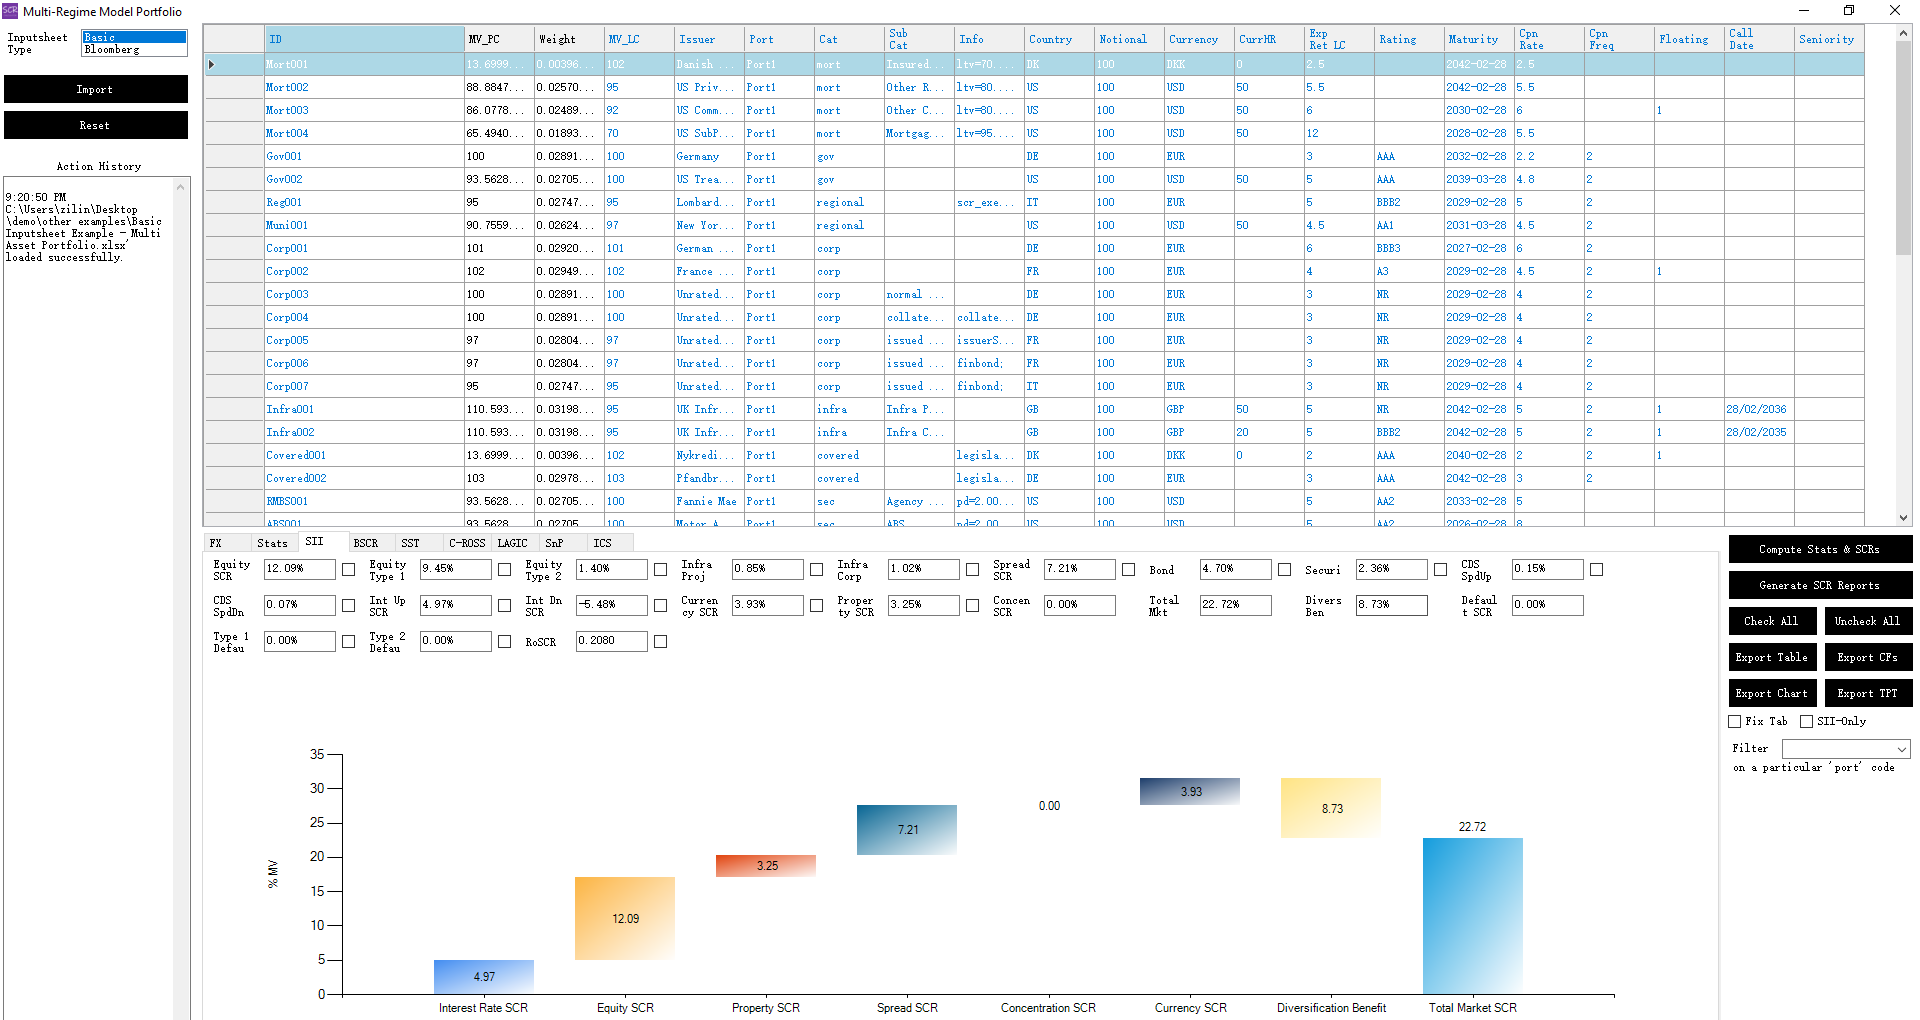The height and width of the screenshot is (1020, 1920).
Task: Click the Total Mkt value field
Action: point(1235,605)
